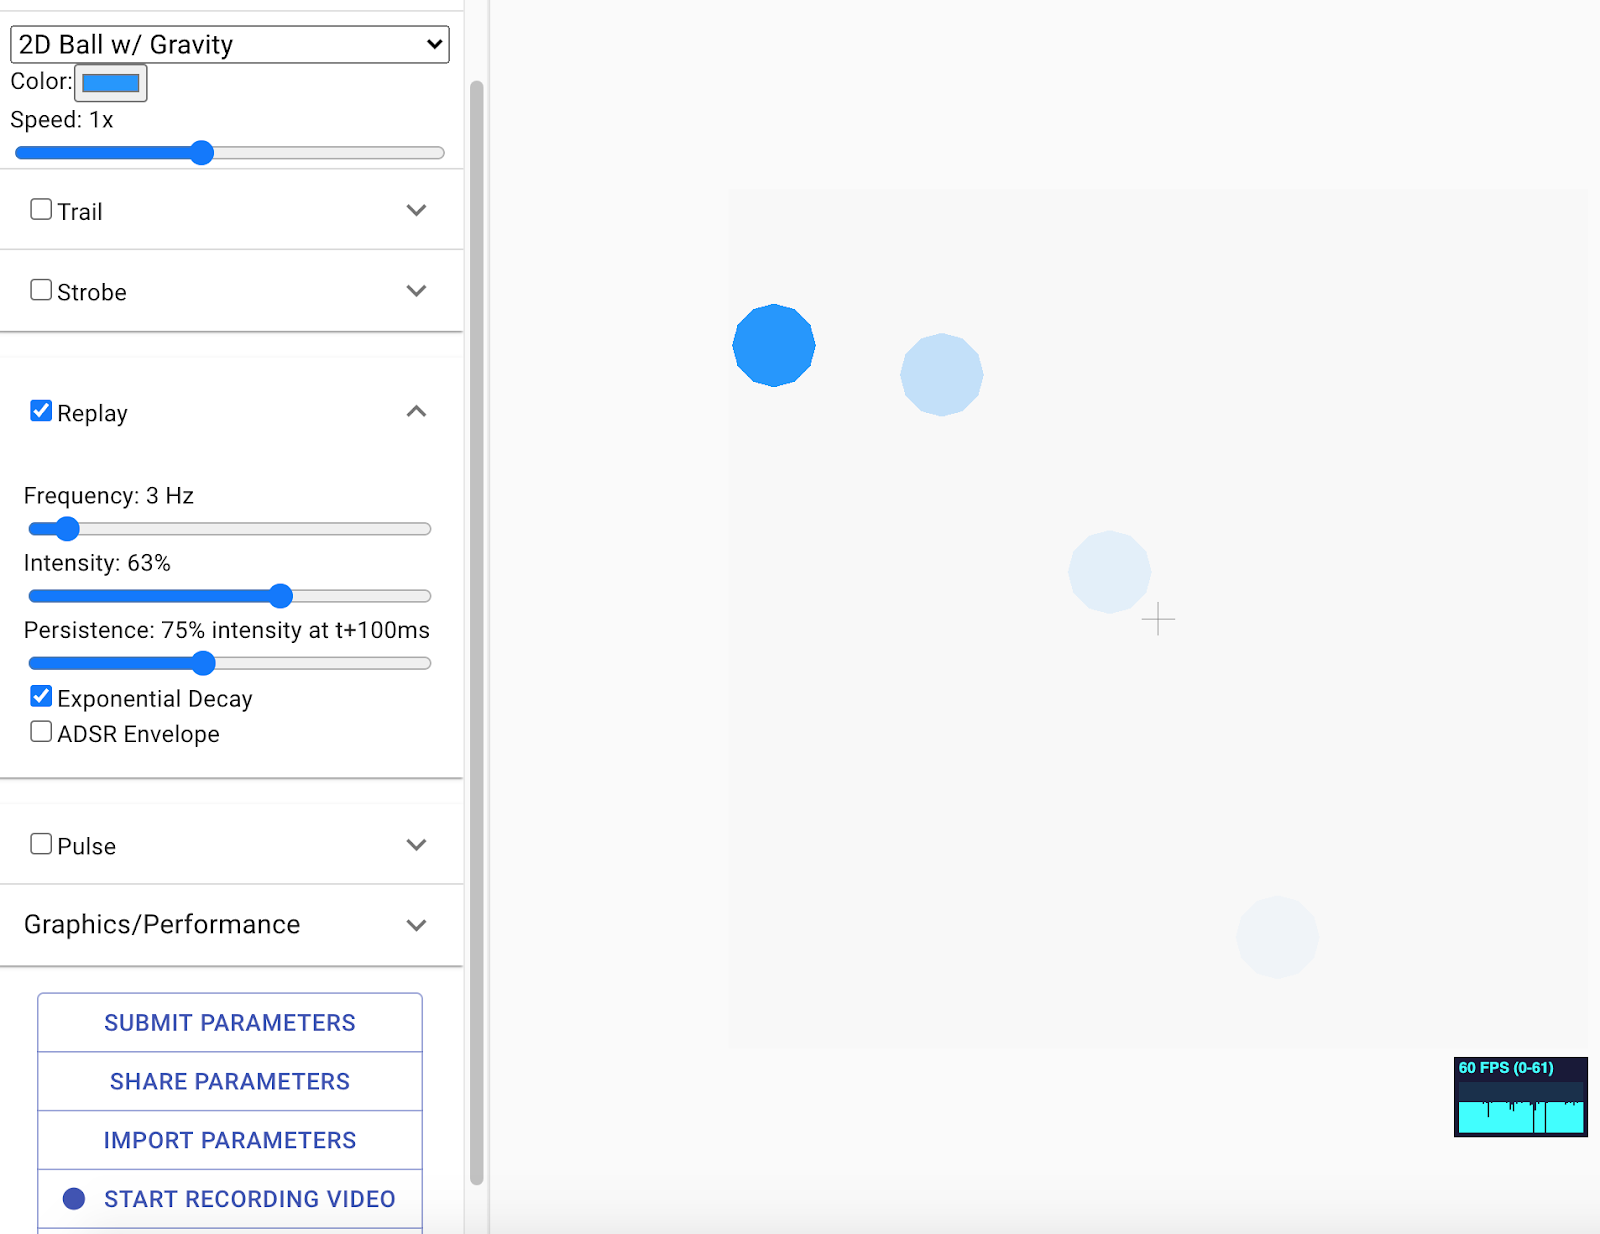The width and height of the screenshot is (1600, 1234).
Task: Click the sidebar vertical scrollbar
Action: [477, 632]
